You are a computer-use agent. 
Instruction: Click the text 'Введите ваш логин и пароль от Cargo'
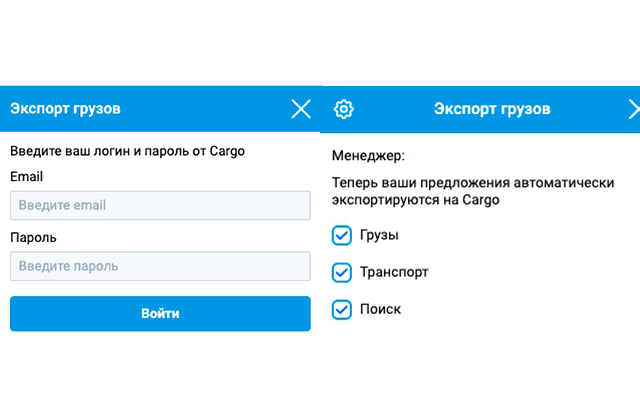(127, 151)
